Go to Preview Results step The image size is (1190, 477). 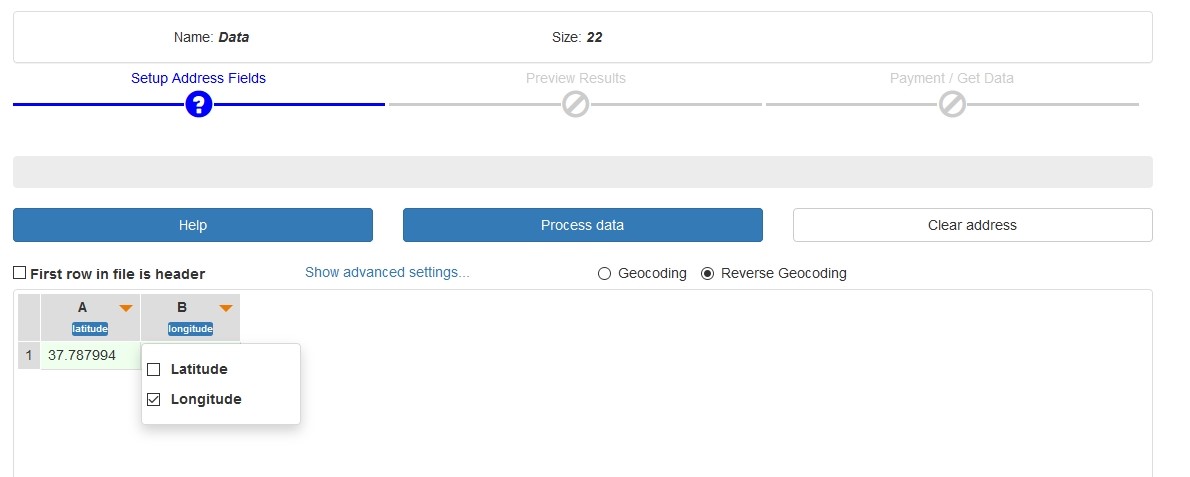coord(575,78)
